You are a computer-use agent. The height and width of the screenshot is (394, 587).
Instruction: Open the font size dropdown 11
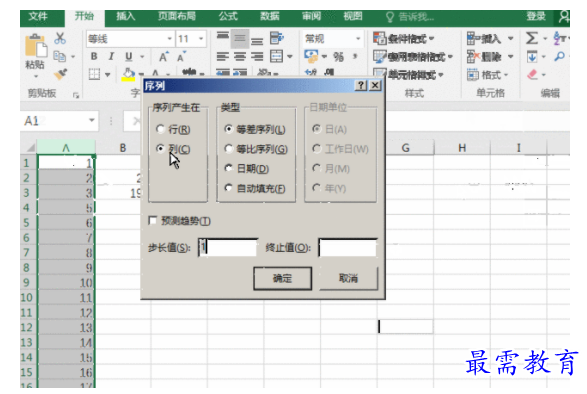pyautogui.click(x=201, y=39)
